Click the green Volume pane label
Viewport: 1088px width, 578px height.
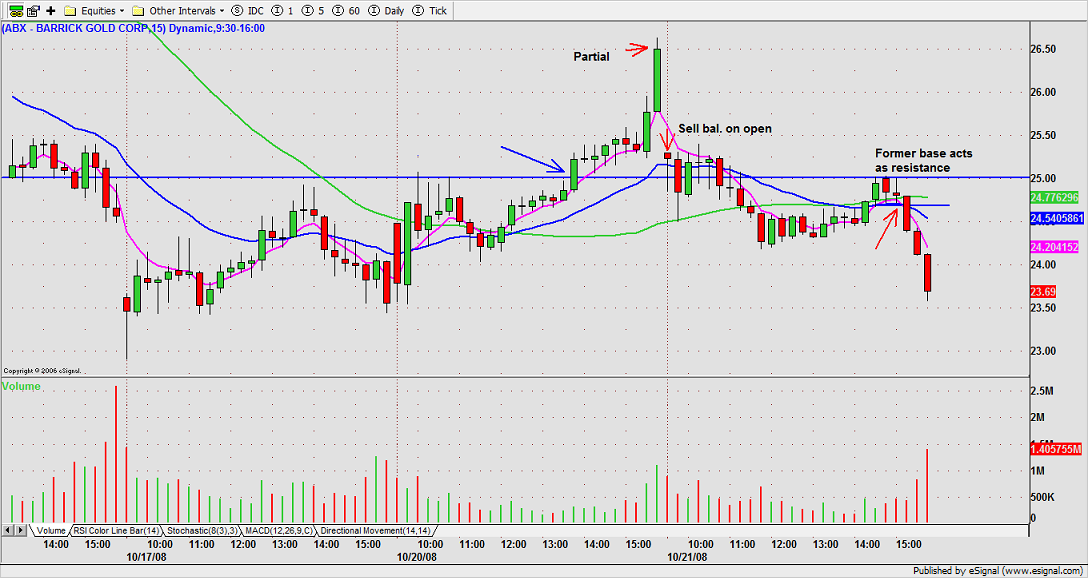tap(21, 386)
